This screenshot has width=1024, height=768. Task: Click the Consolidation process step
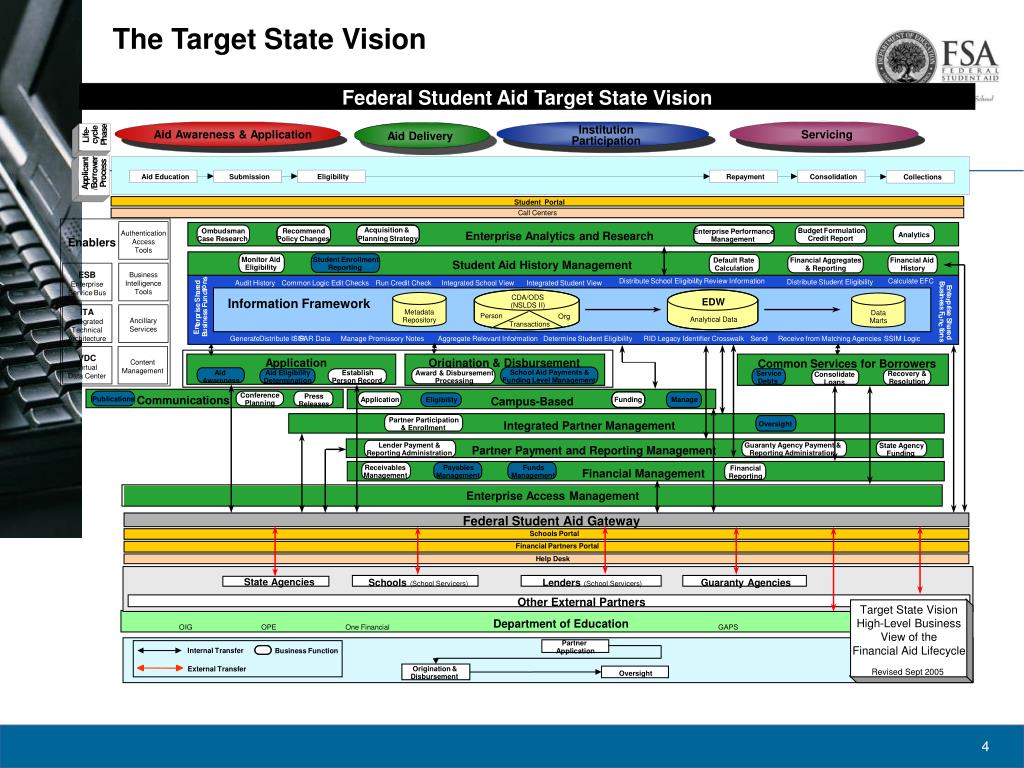833,176
